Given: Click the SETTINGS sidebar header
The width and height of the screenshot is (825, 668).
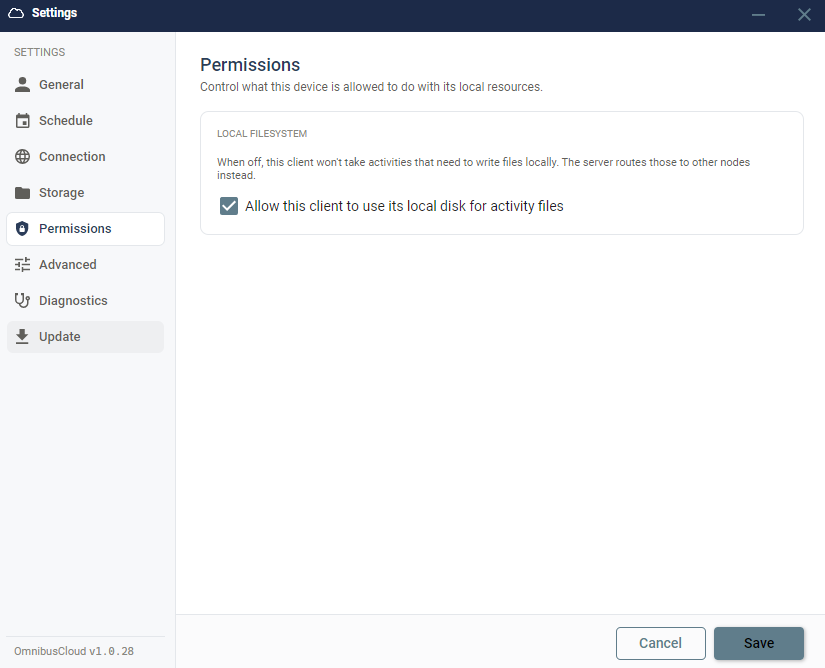Looking at the screenshot, I should [x=39, y=52].
